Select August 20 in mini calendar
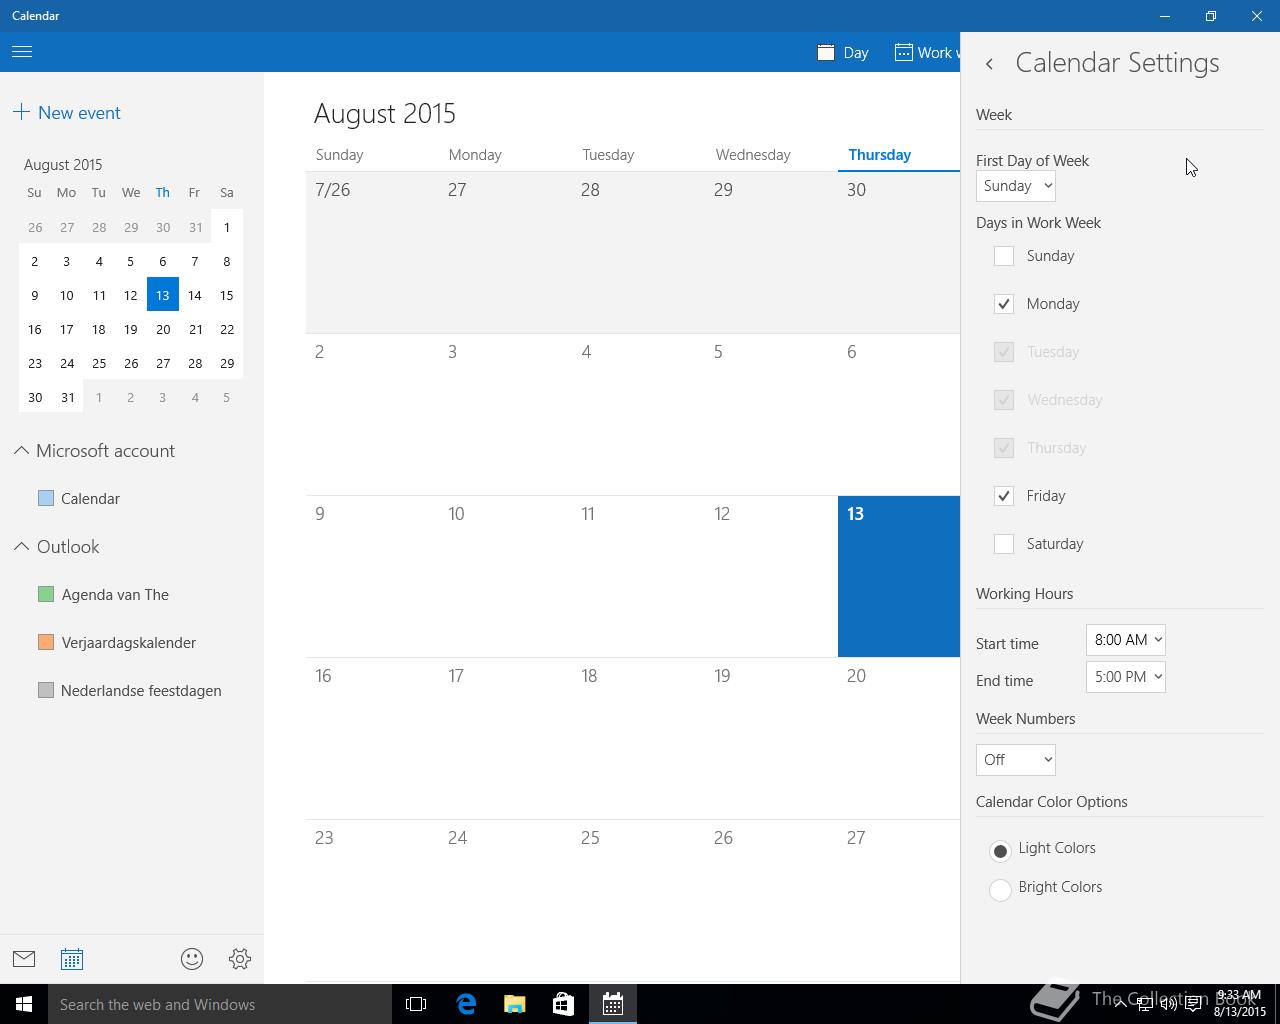The width and height of the screenshot is (1280, 1024). coord(162,329)
